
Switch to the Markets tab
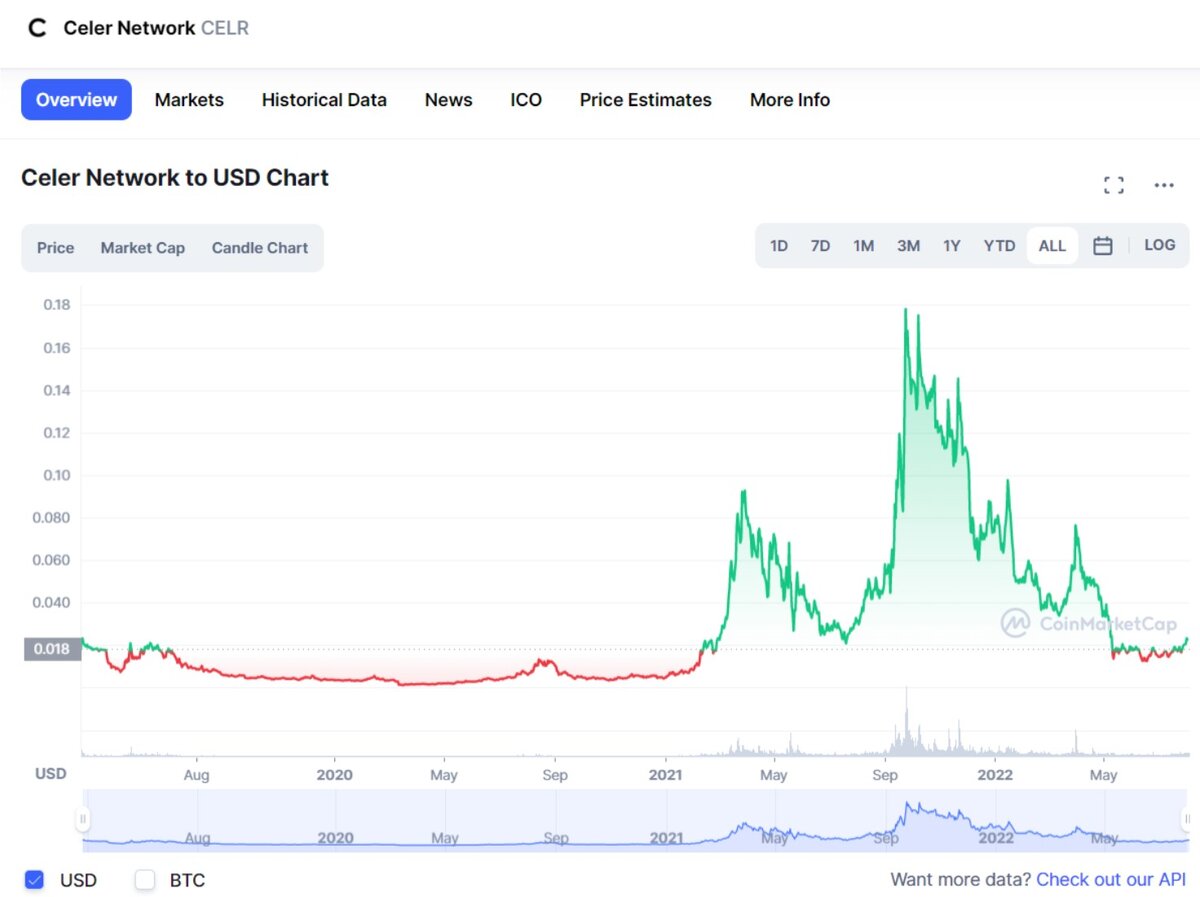click(x=189, y=100)
